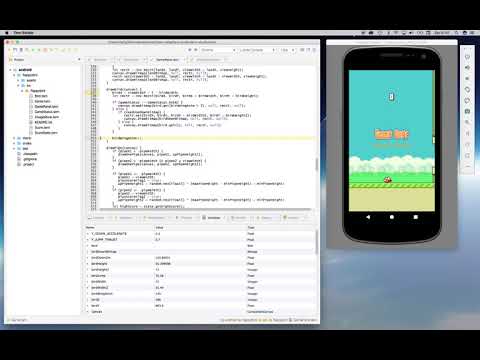
Task: Click the score number at top of game
Action: [392, 97]
